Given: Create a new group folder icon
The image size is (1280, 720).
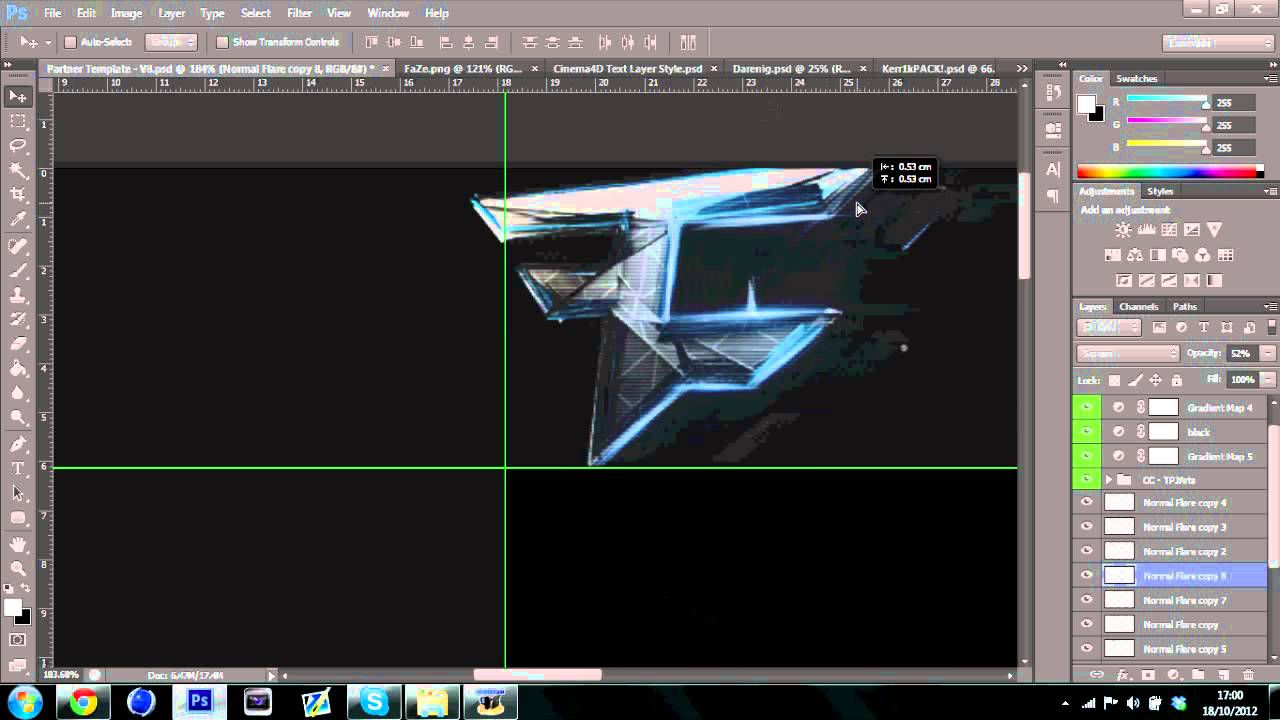Looking at the screenshot, I should coord(1198,676).
